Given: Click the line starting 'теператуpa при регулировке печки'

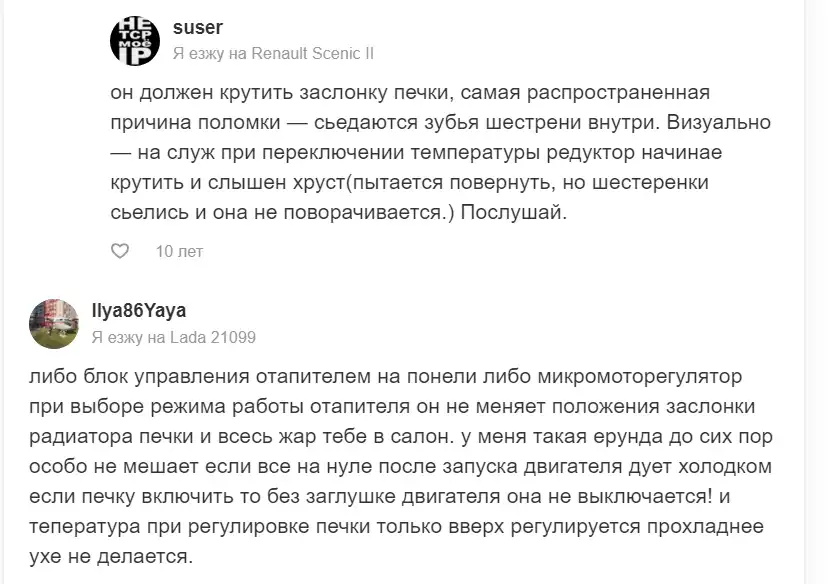Looking at the screenshot, I should (x=396, y=527).
